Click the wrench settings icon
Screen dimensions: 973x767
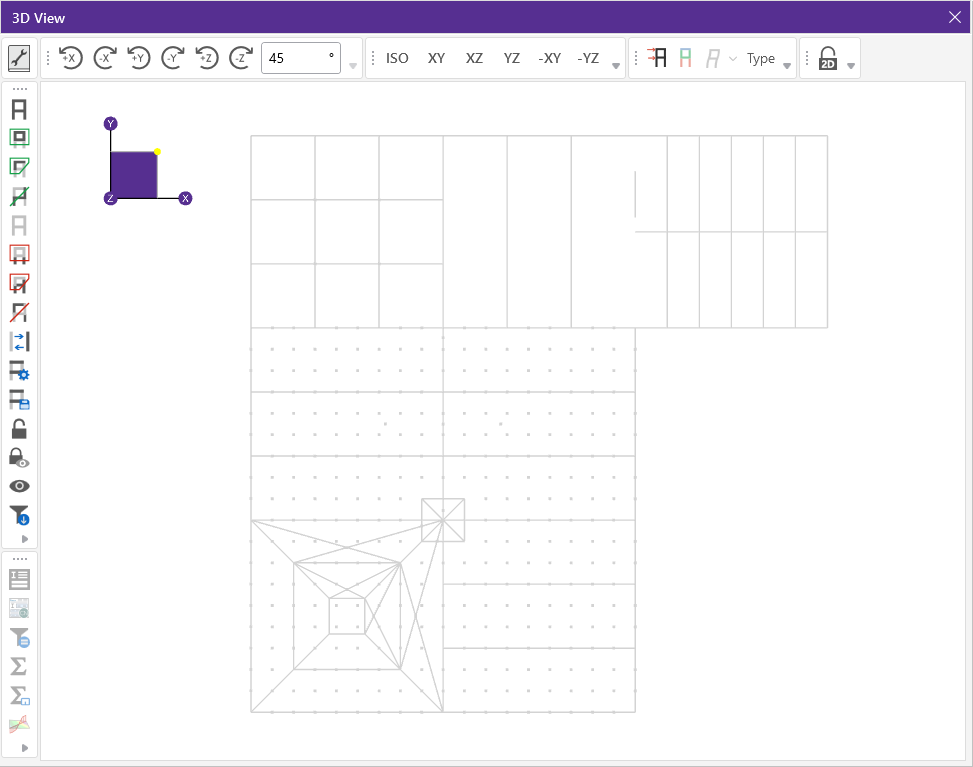tap(18, 58)
